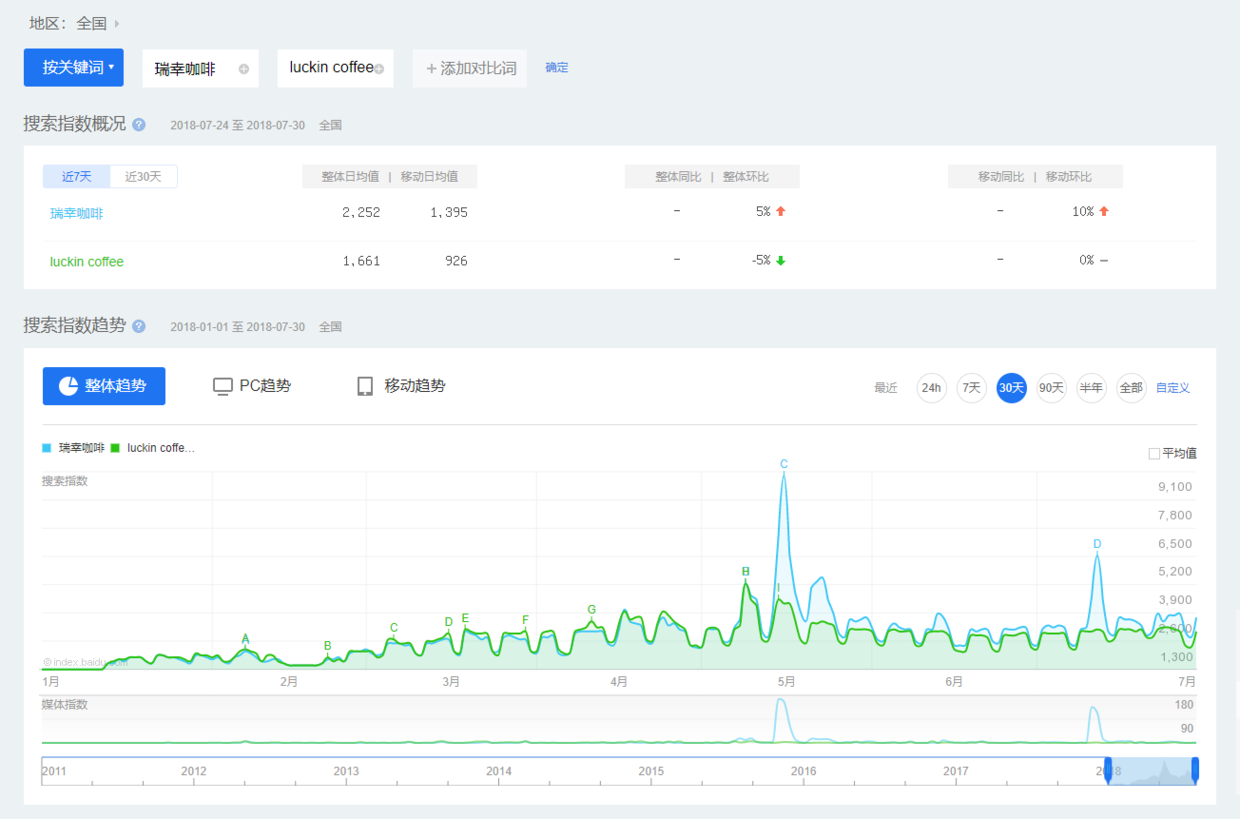Click help icon next to 搜索指数趋势

pos(139,326)
